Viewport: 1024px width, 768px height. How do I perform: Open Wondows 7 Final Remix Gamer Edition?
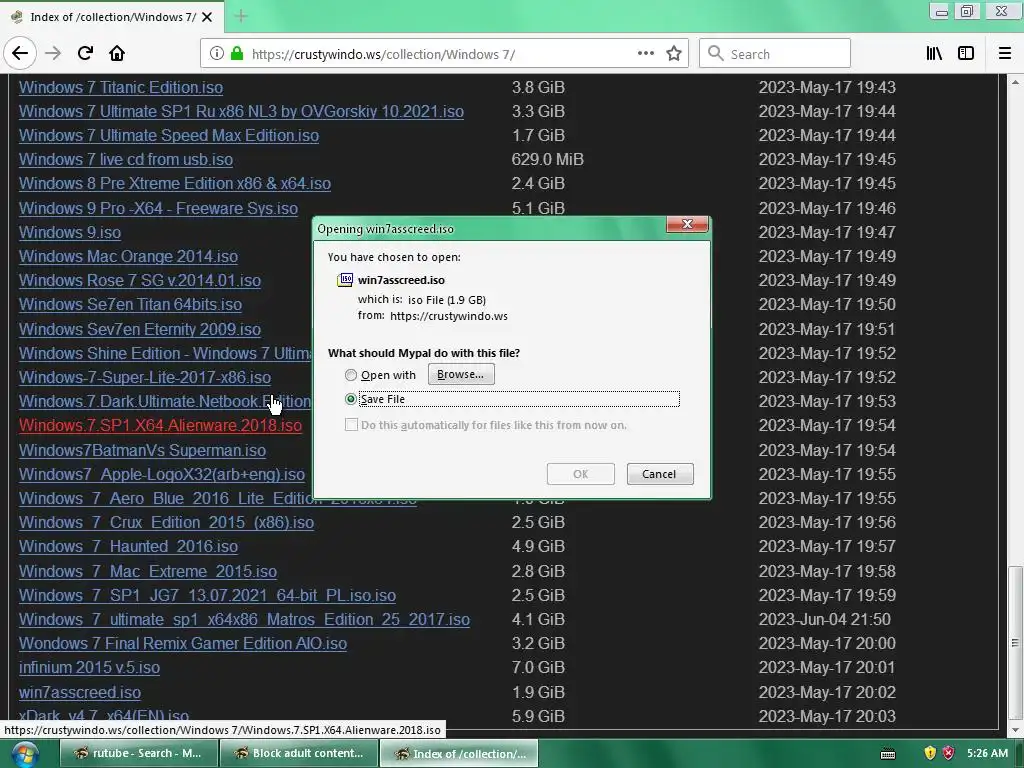(183, 644)
